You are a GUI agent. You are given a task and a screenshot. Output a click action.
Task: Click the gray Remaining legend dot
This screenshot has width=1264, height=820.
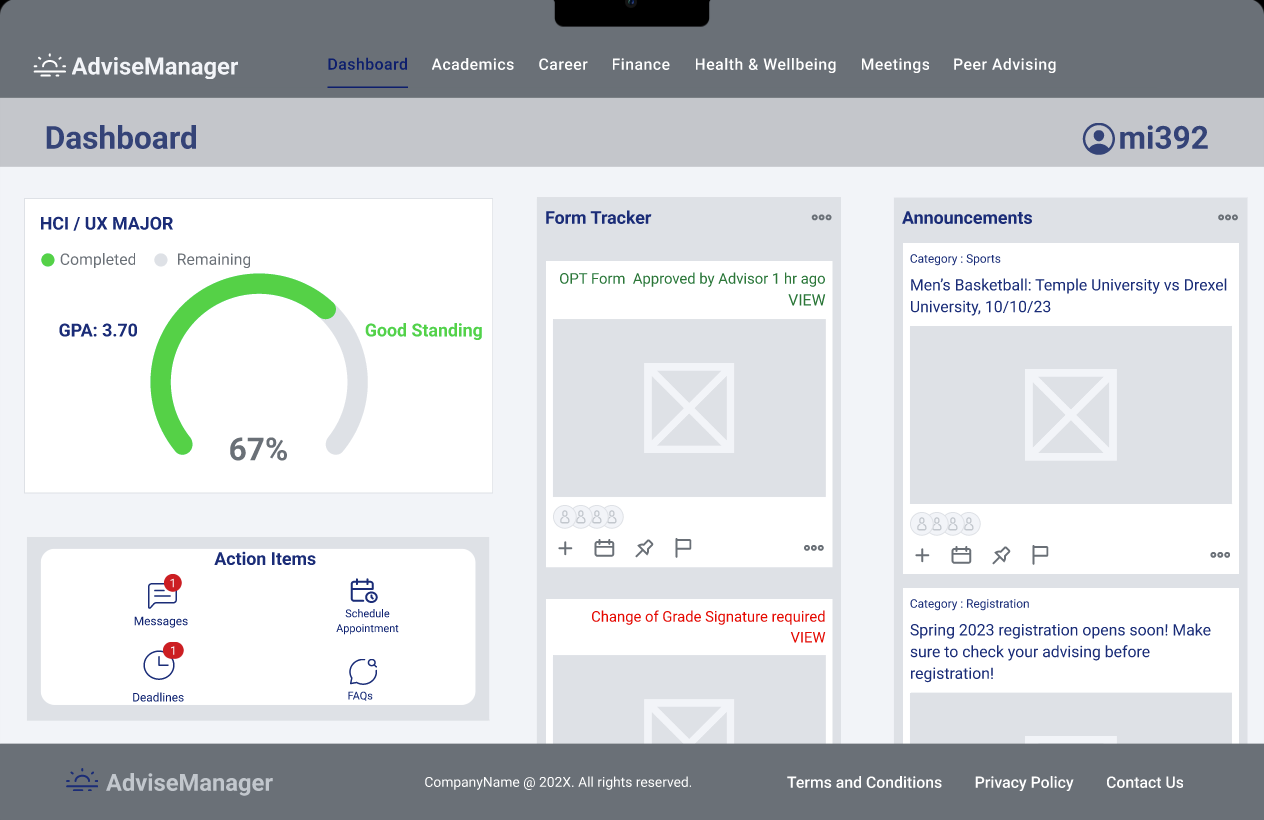coord(161,260)
